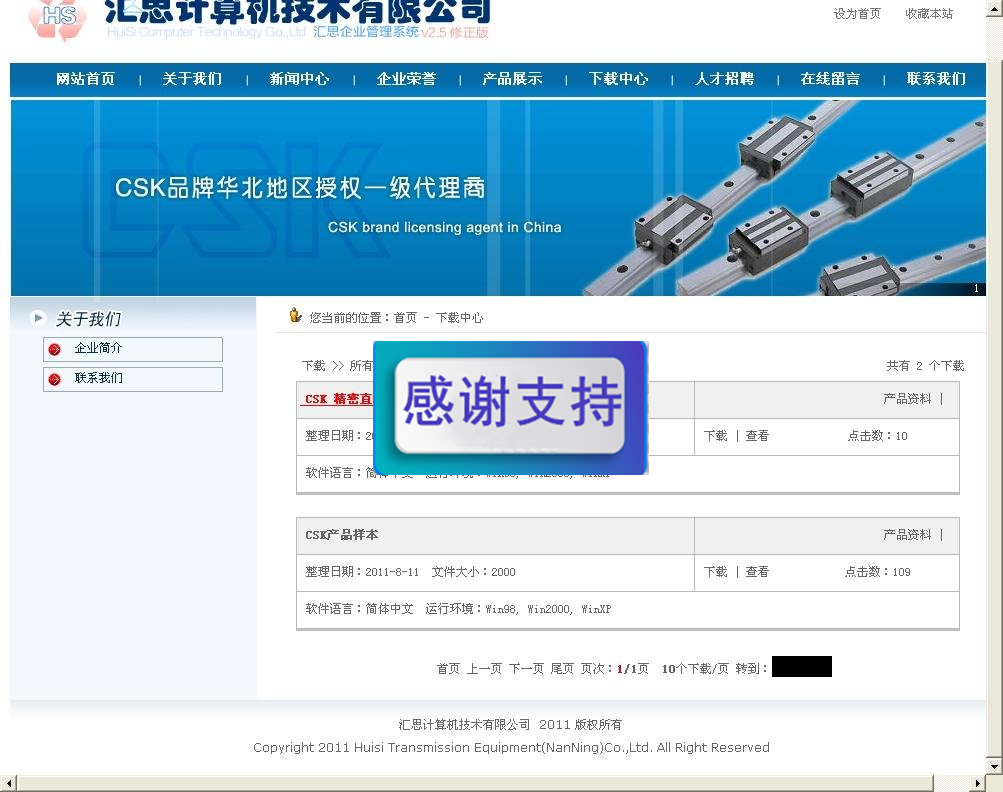Click 点击数:109 text
The height and width of the screenshot is (792, 1003).
pos(878,572)
